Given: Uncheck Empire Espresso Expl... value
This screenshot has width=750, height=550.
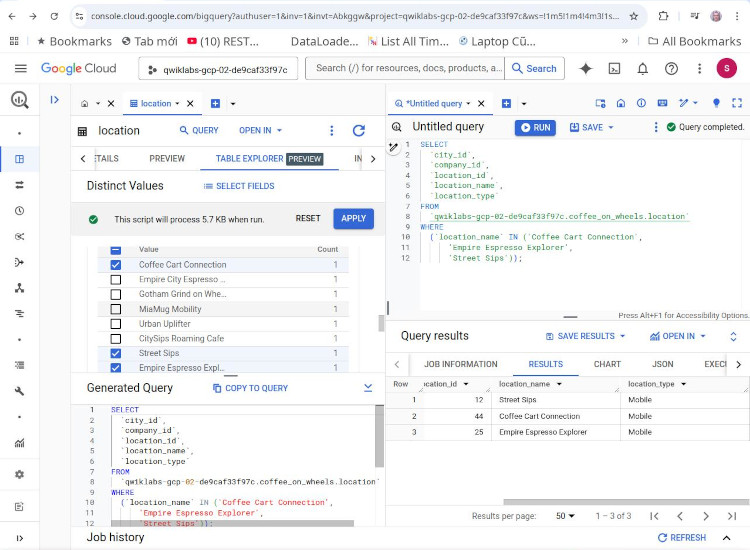Looking at the screenshot, I should point(116,368).
